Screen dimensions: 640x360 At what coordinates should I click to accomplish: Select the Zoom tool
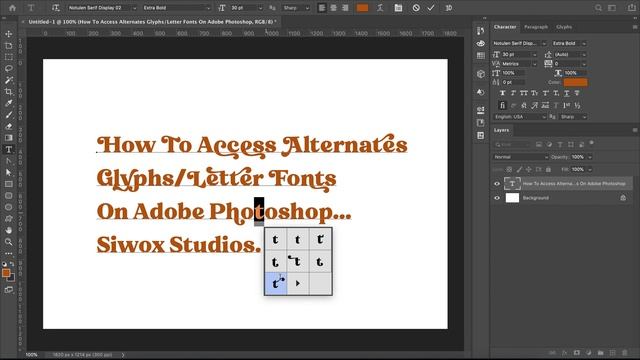click(9, 242)
